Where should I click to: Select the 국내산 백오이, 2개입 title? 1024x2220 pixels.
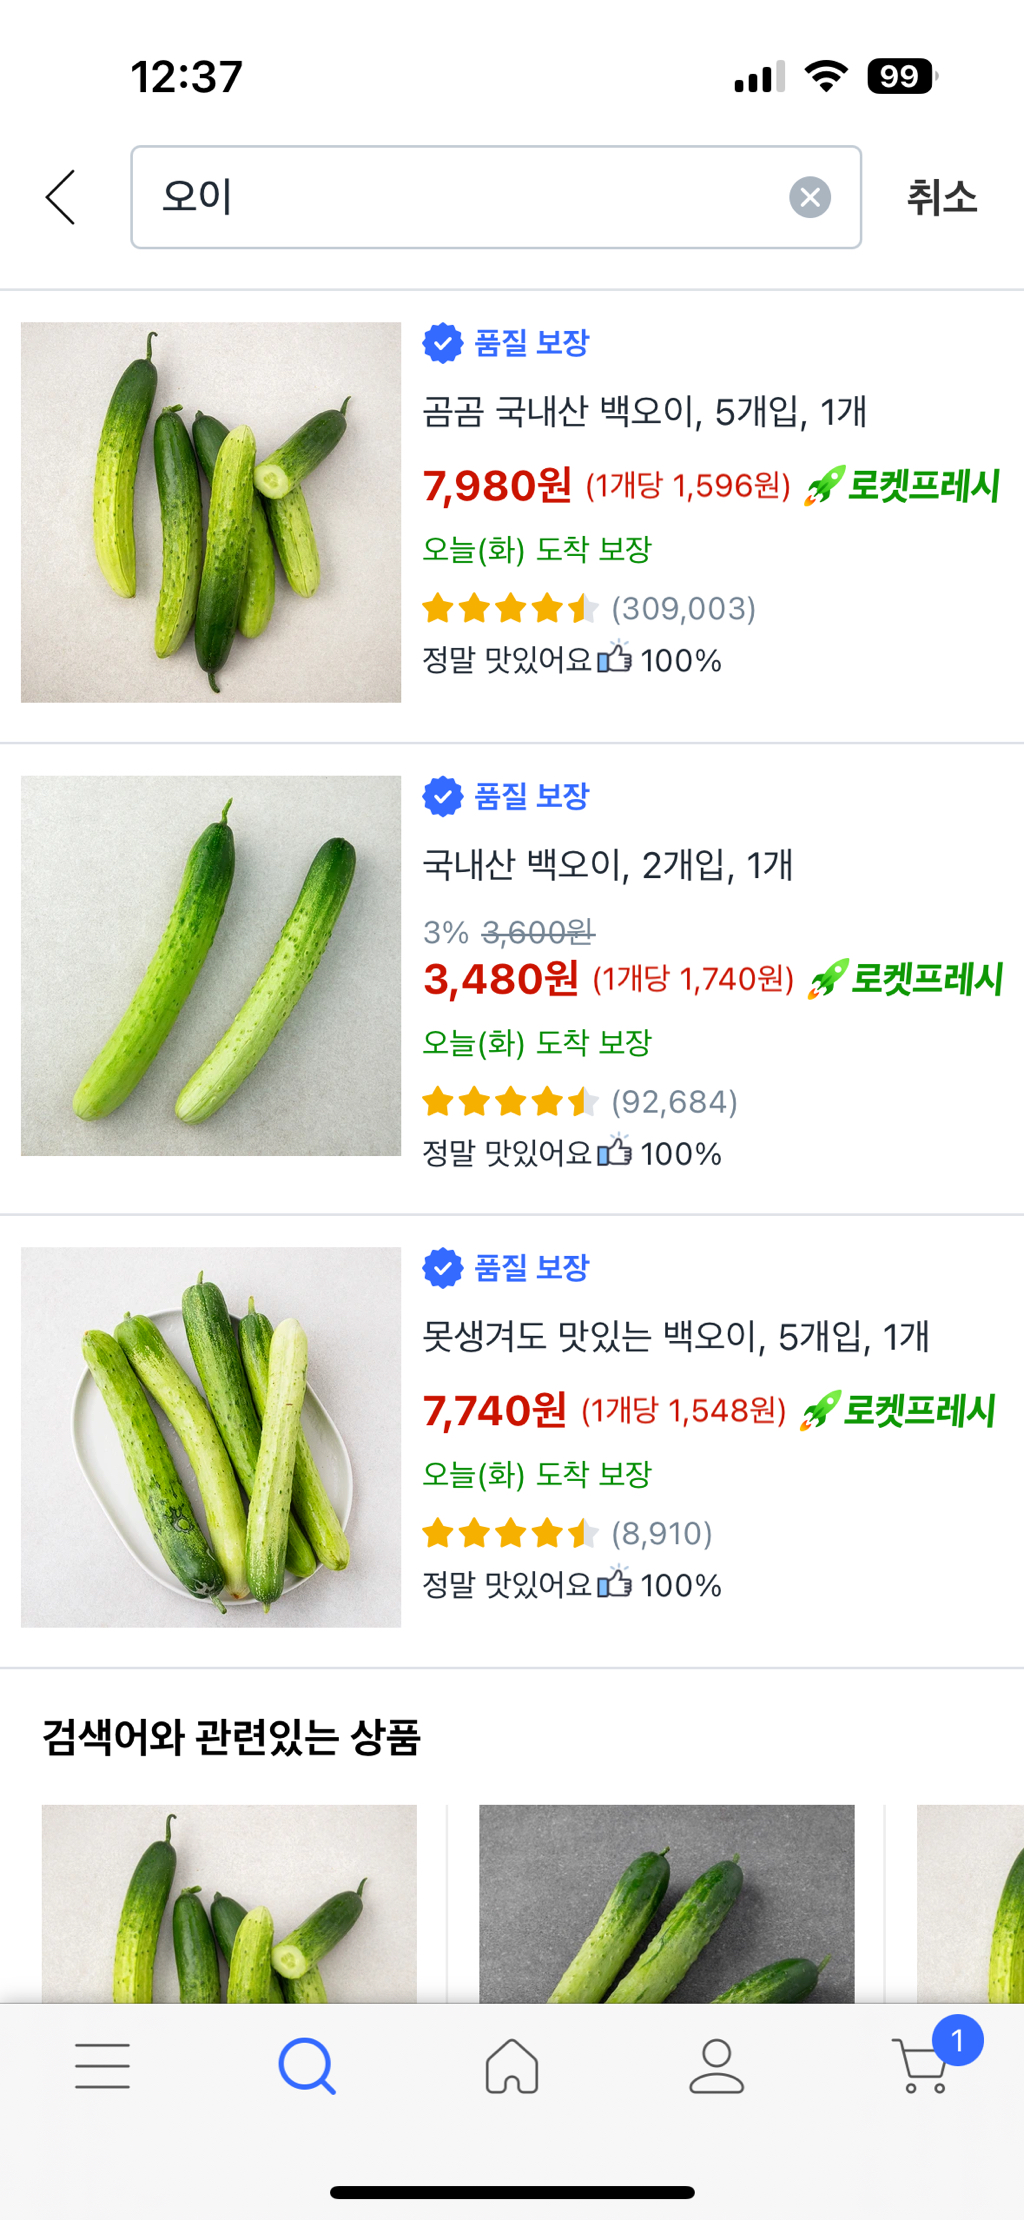[608, 865]
